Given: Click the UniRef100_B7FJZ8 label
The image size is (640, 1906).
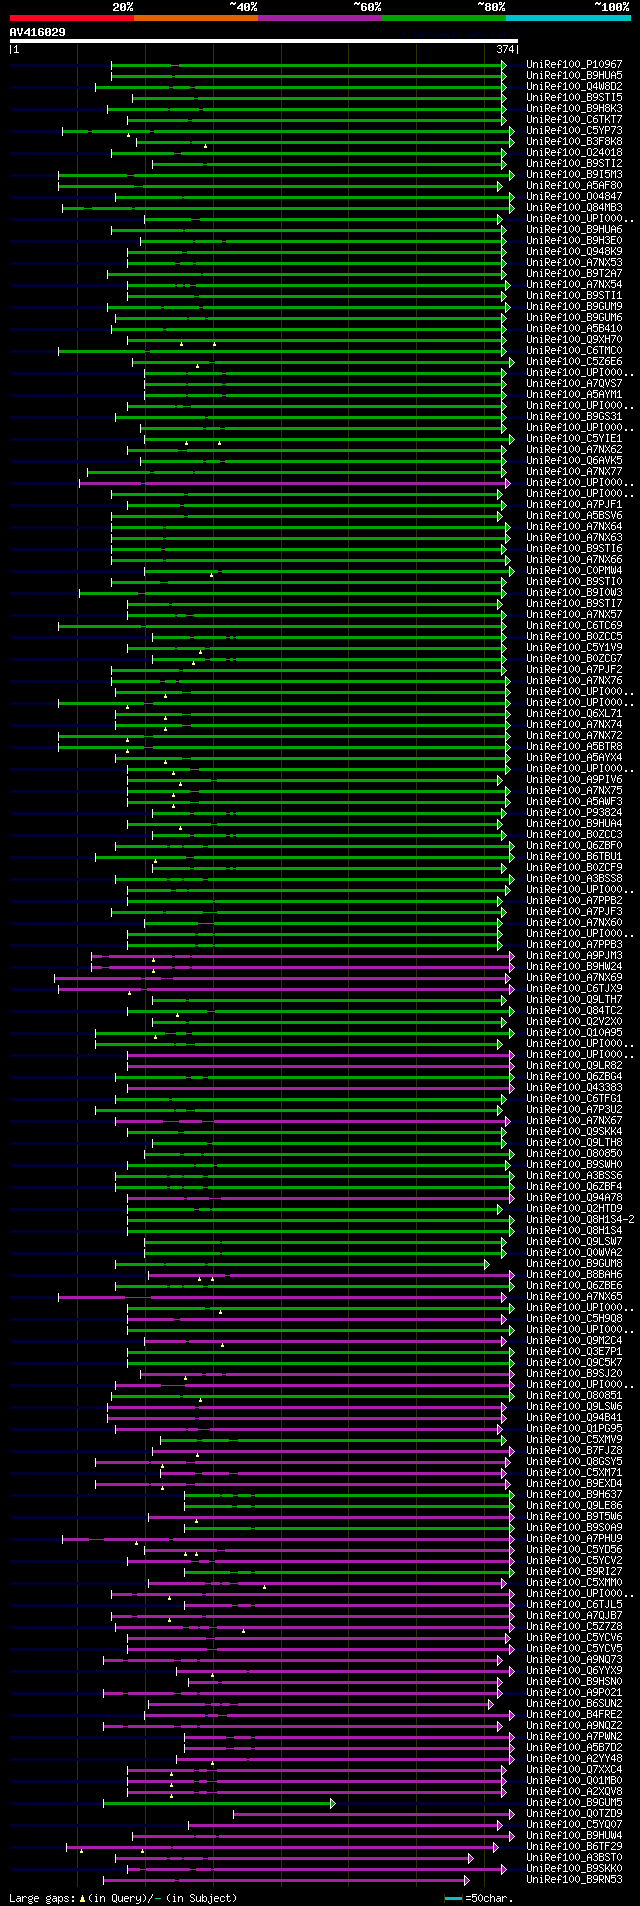Looking at the screenshot, I should point(574,1450).
